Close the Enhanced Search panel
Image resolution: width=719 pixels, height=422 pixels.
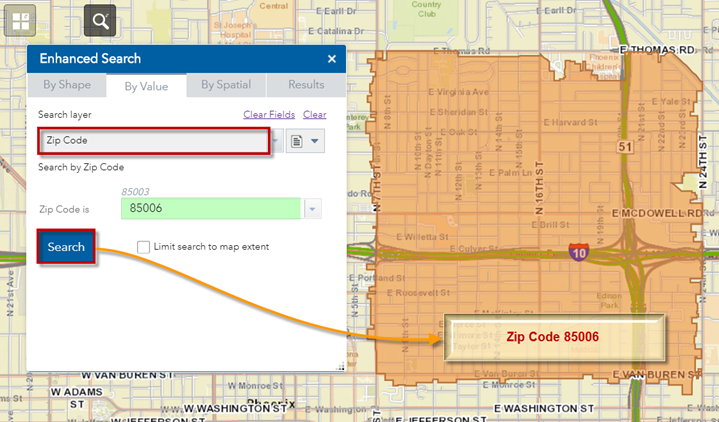click(x=332, y=59)
